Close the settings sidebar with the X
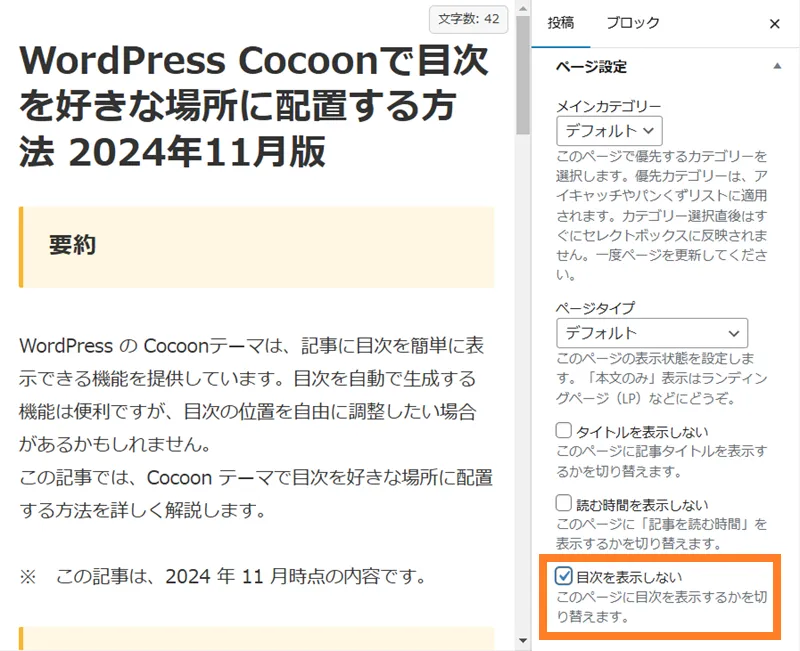 [774, 24]
